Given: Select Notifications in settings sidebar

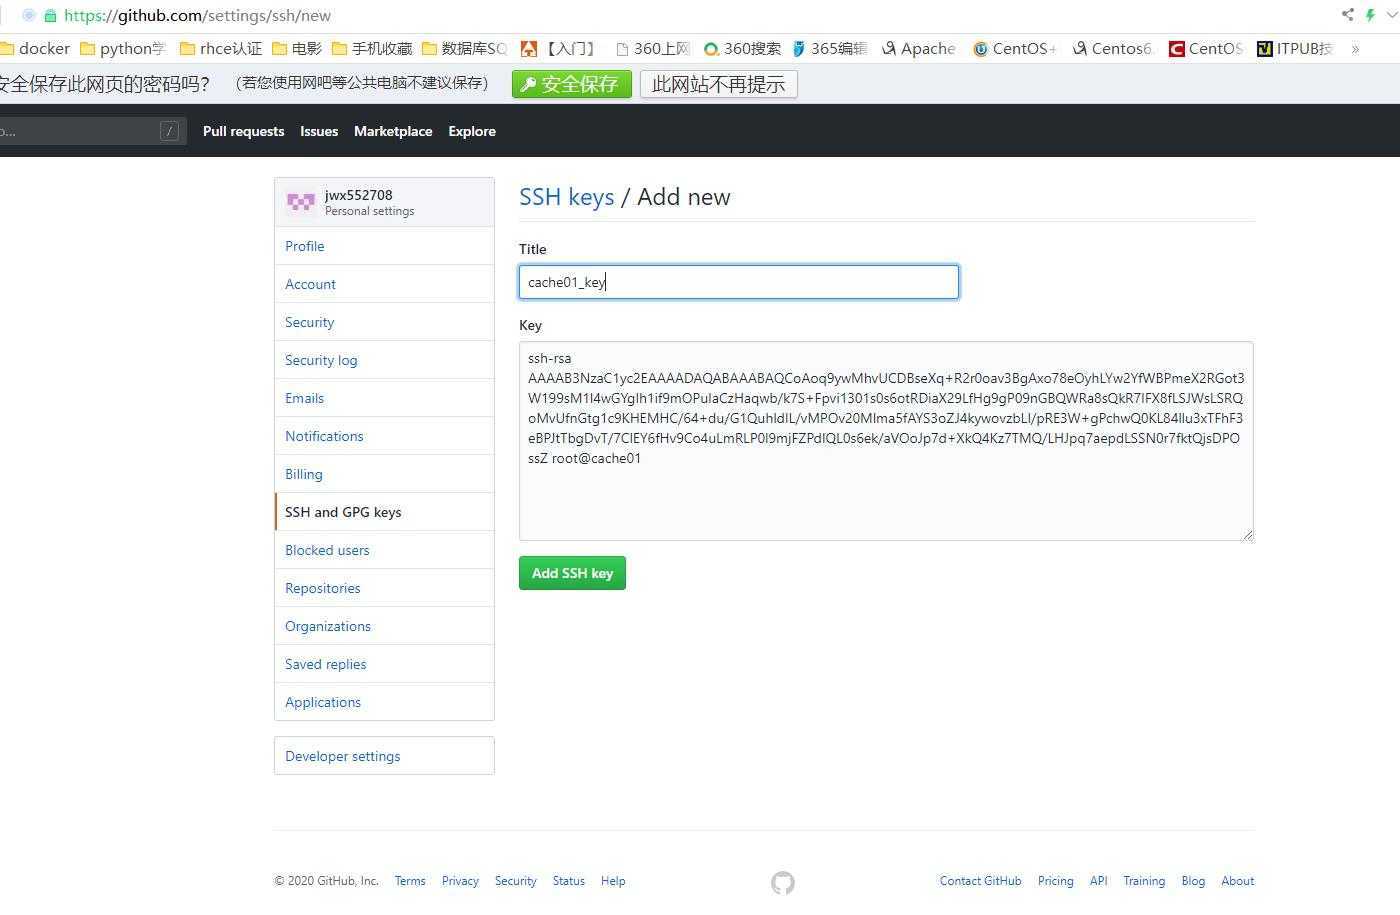Looking at the screenshot, I should tap(384, 436).
